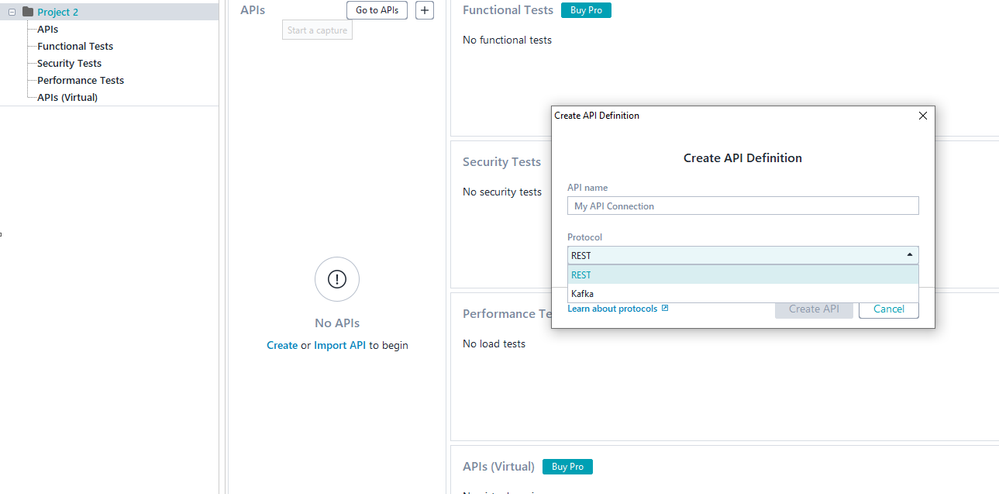
Task: Collapse the Project 2 tree node
Action: [12, 12]
